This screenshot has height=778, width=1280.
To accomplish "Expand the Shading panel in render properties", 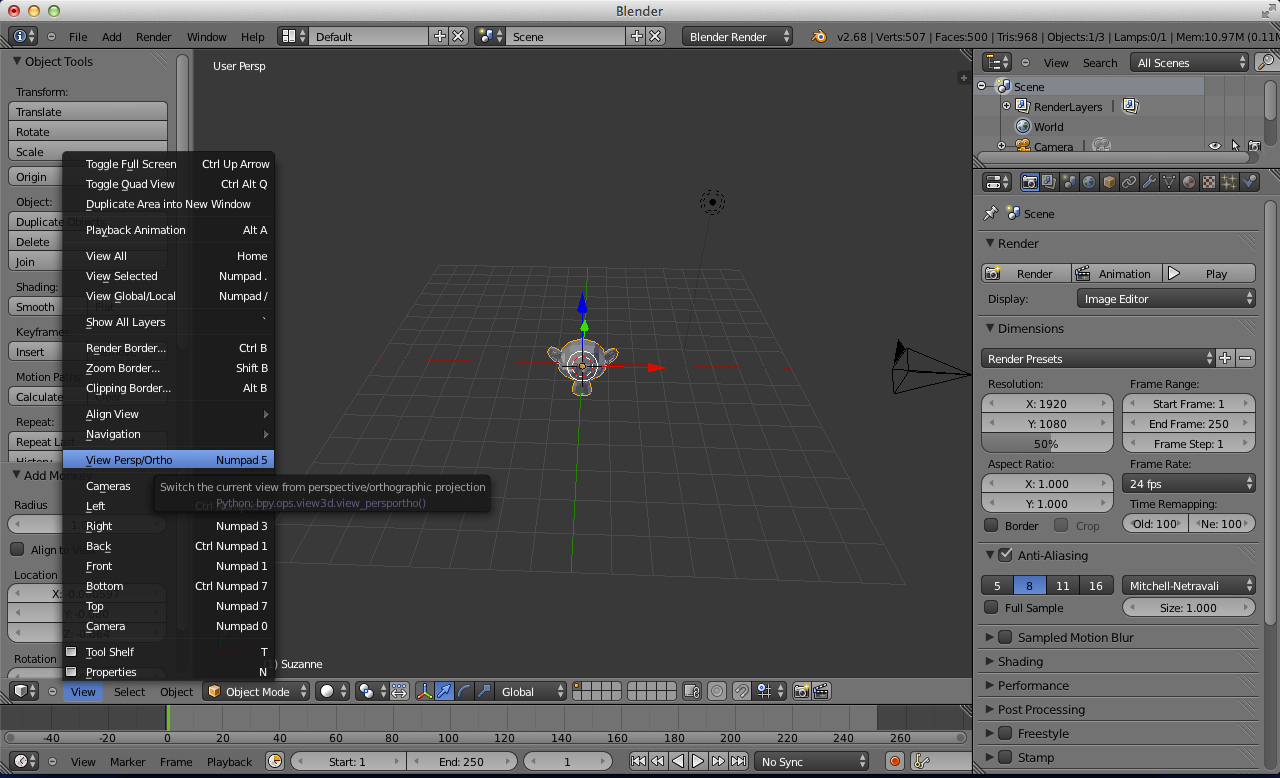I will coord(1020,661).
